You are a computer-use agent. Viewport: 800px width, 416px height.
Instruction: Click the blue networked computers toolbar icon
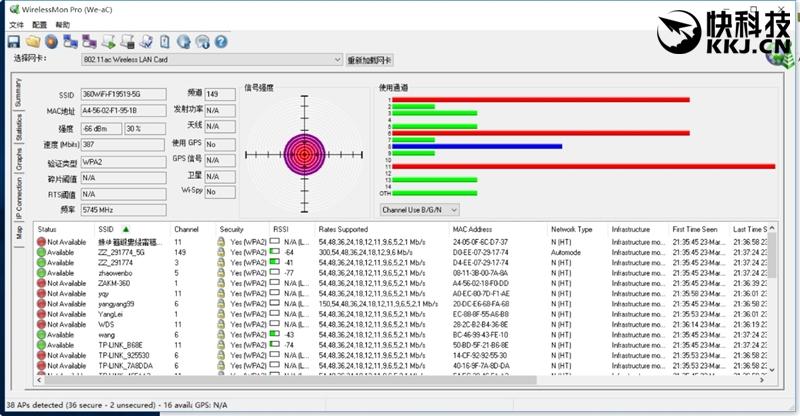pyautogui.click(x=70, y=42)
